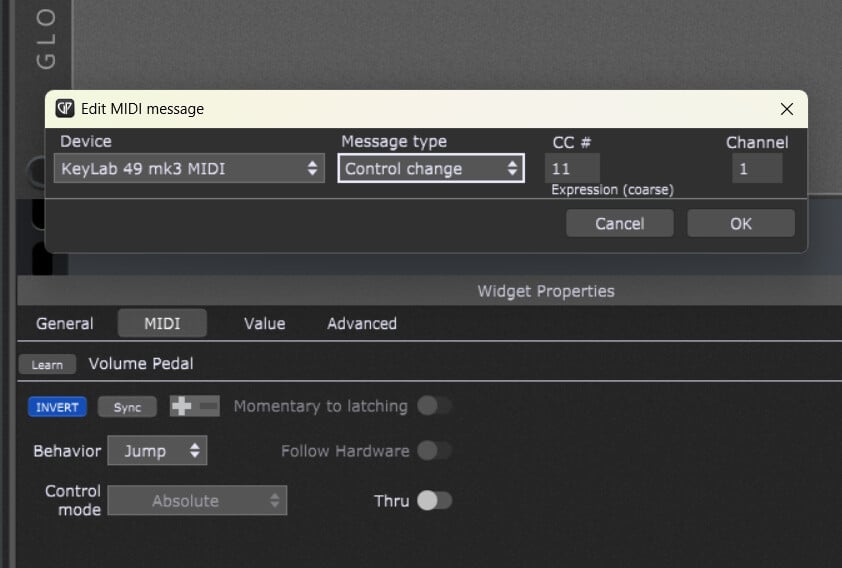Go to the Advanced tab
The height and width of the screenshot is (568, 842).
362,324
